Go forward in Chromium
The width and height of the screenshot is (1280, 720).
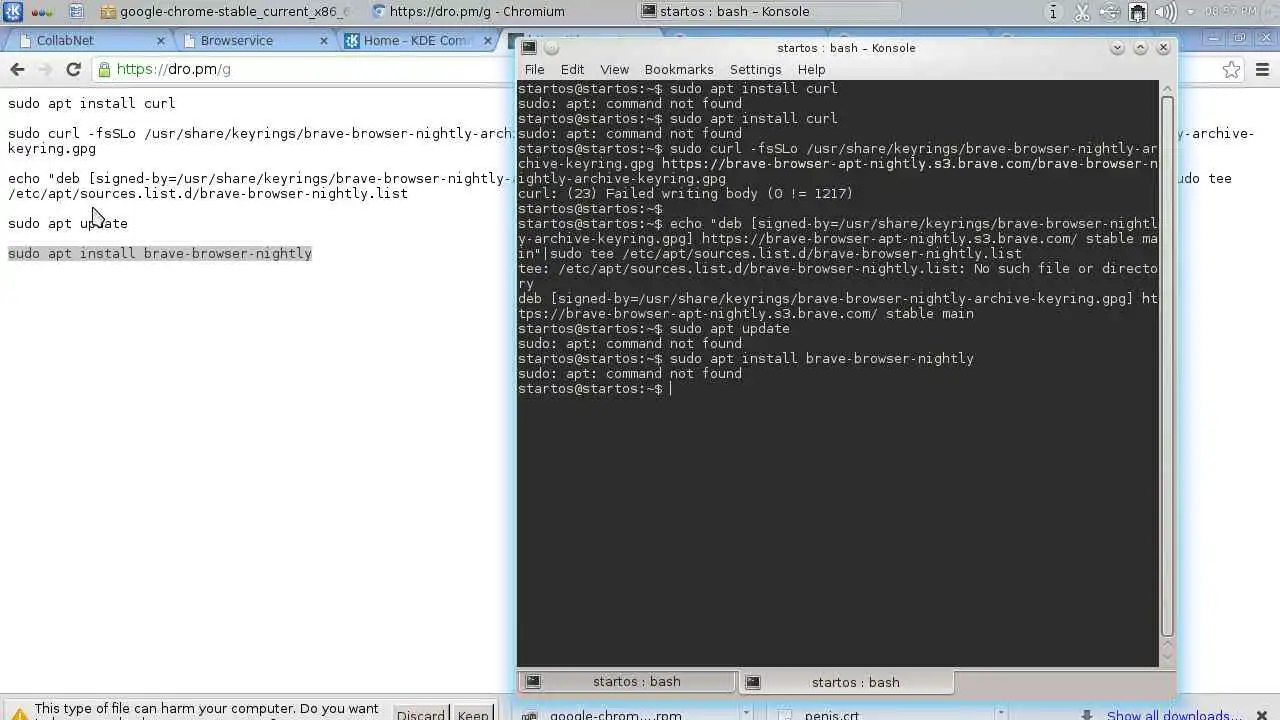[x=45, y=69]
